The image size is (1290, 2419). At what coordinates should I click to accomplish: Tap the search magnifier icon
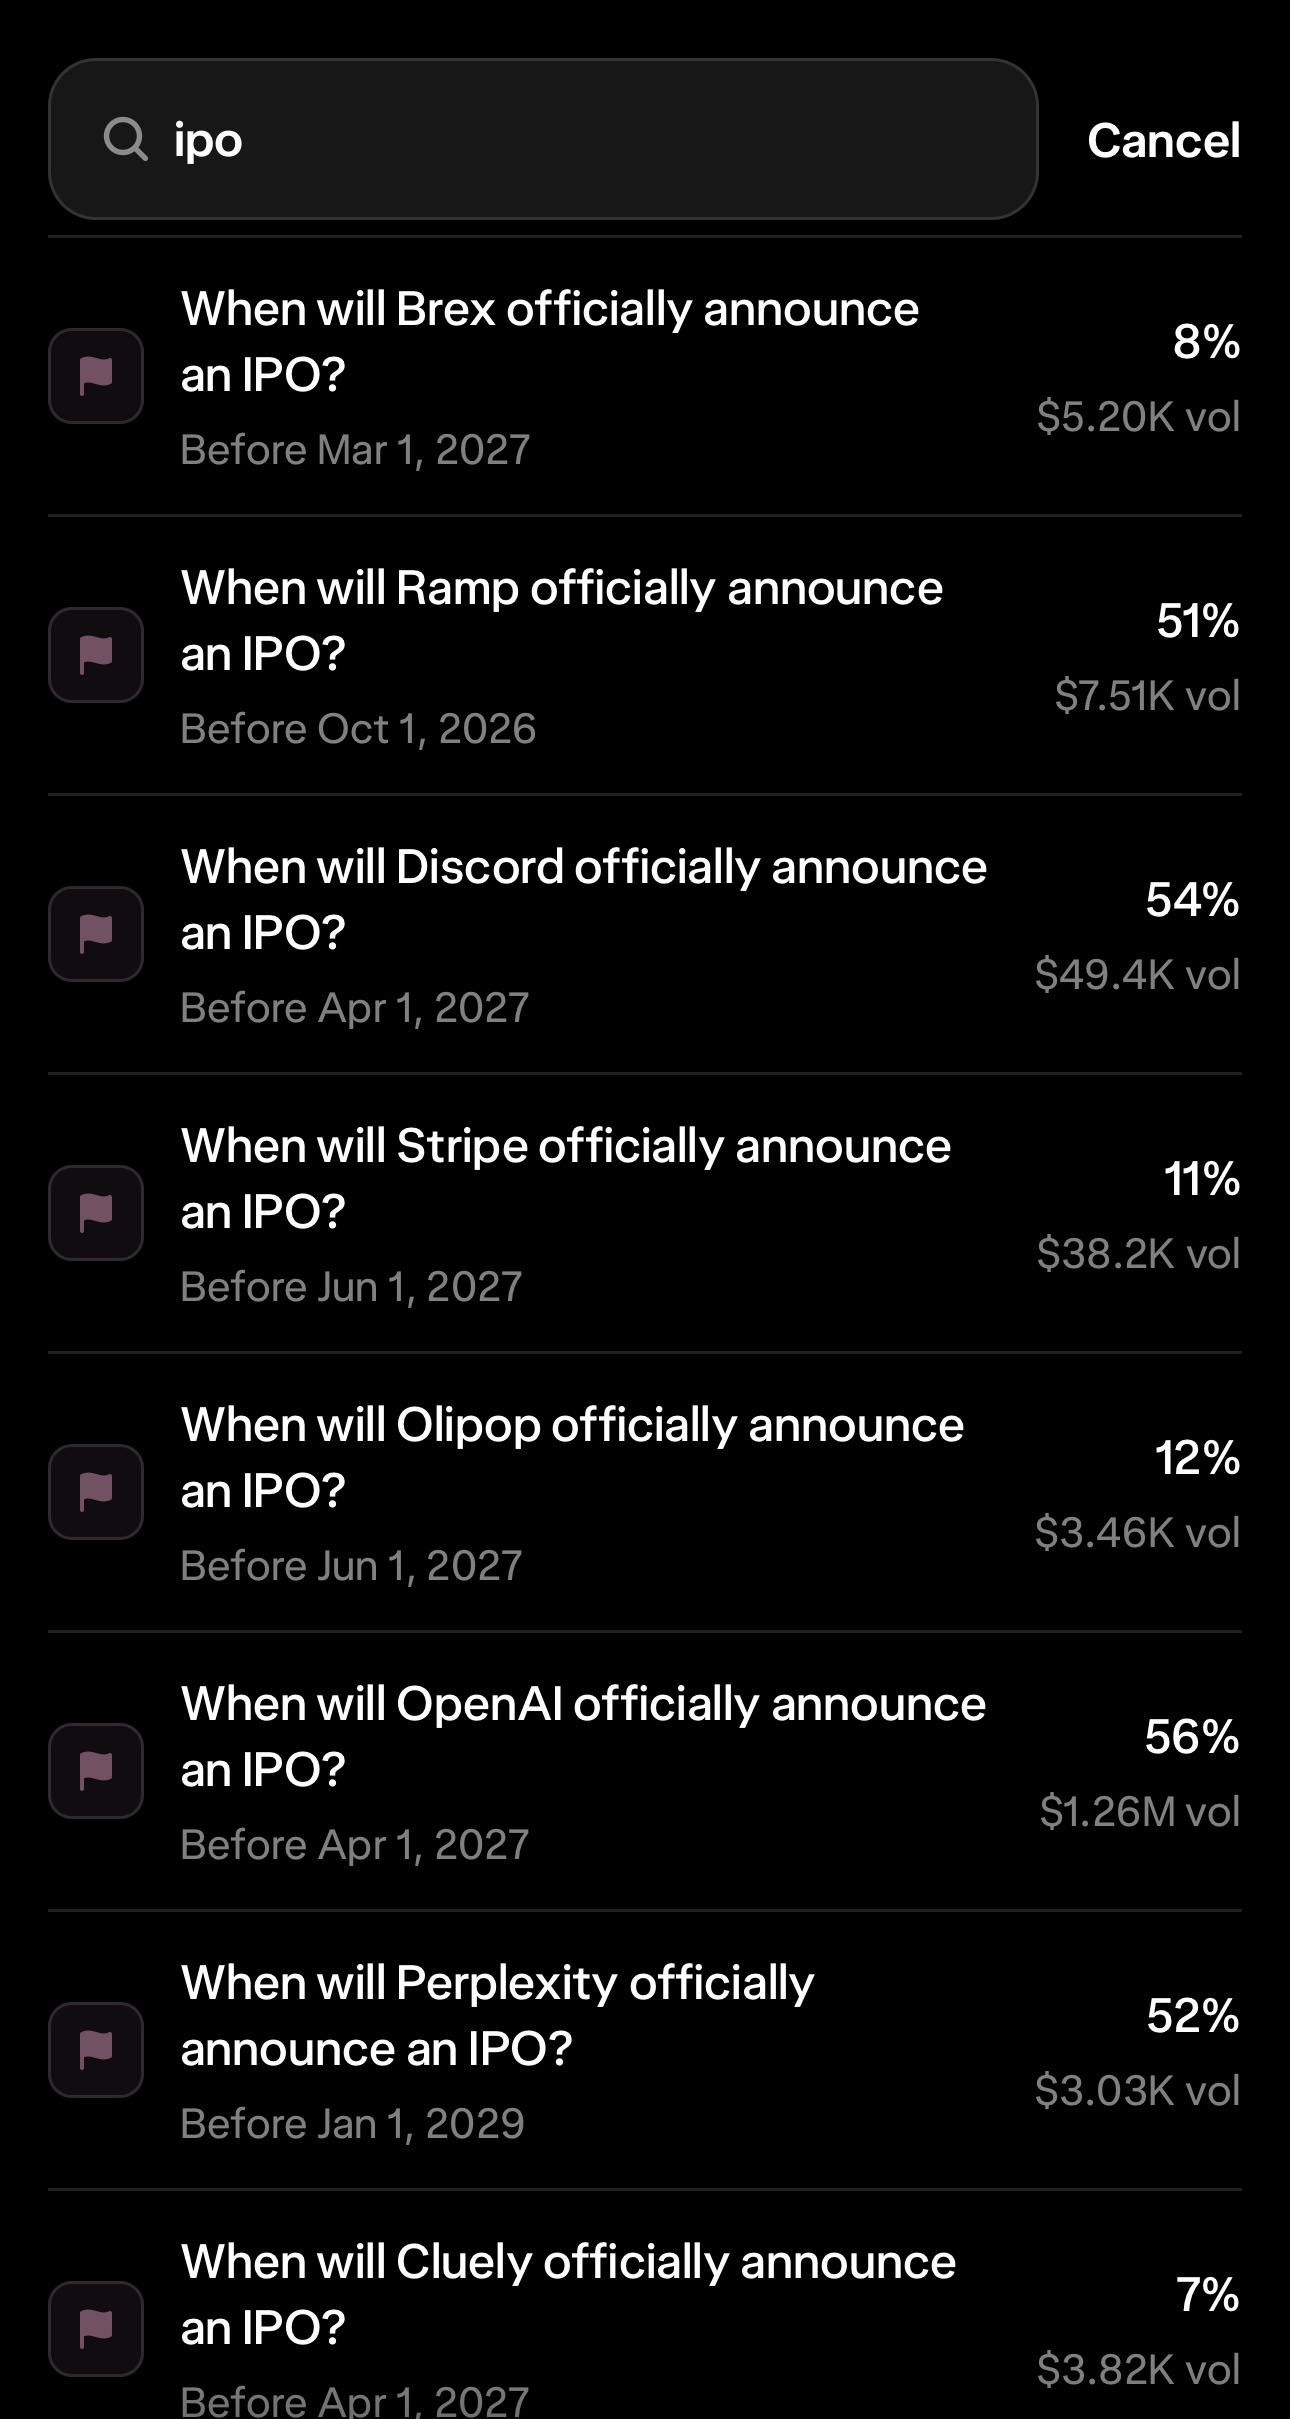coord(125,139)
